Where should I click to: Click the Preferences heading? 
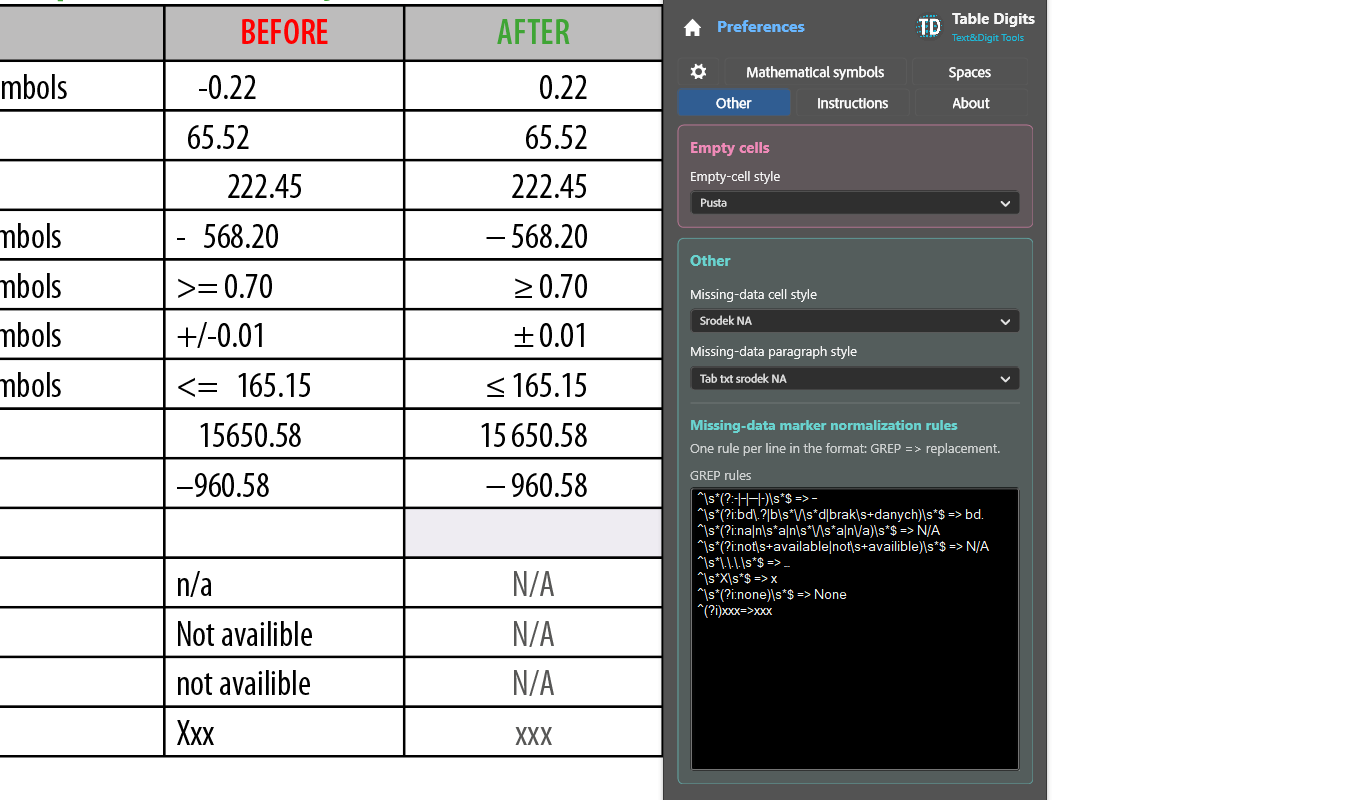pyautogui.click(x=761, y=27)
